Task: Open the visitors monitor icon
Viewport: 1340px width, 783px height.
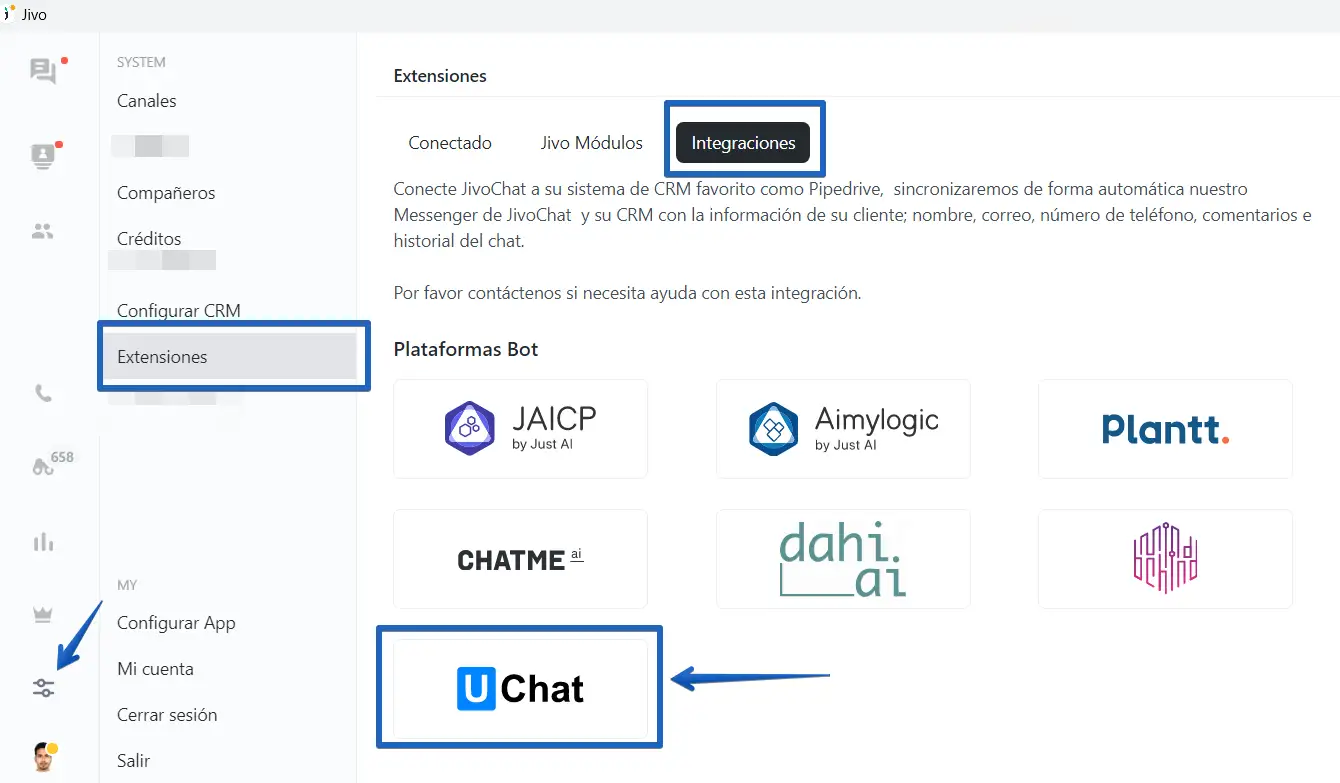Action: 43,156
